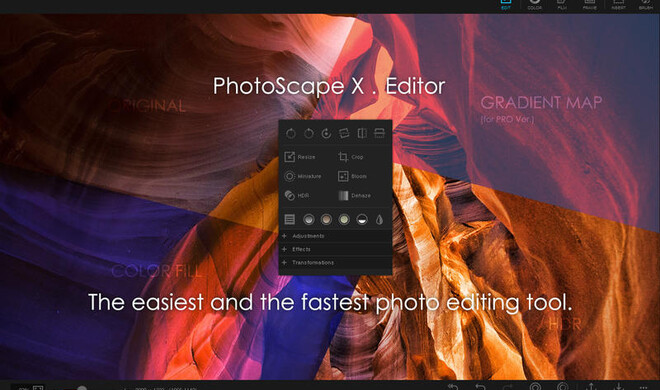The width and height of the screenshot is (660, 390).
Task: Click 'The easiest and the fastest photo editing tool.' text
Action: point(330,302)
